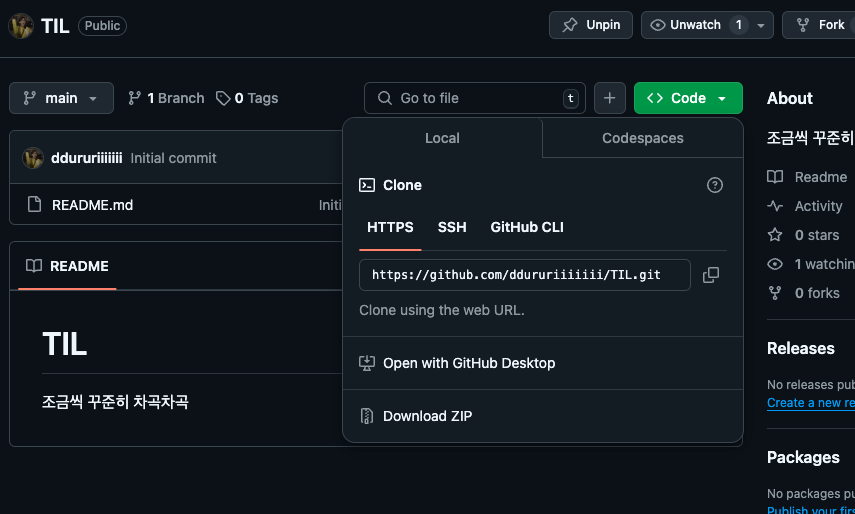This screenshot has width=855, height=514.
Task: Click the book icon beside Readme in About
Action: click(775, 177)
